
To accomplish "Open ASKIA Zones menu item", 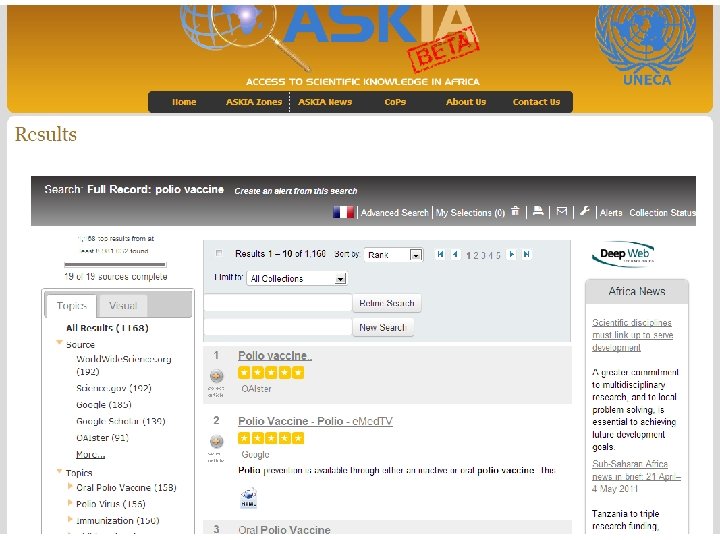I will [x=254, y=102].
